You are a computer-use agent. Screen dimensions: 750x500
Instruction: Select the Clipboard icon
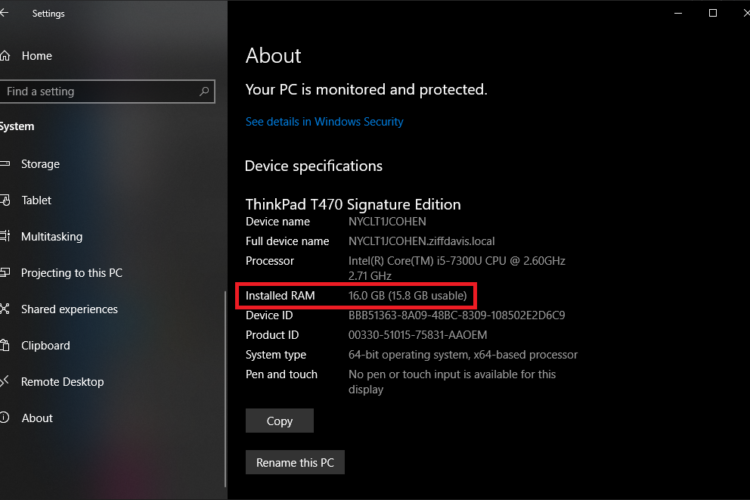point(4,346)
